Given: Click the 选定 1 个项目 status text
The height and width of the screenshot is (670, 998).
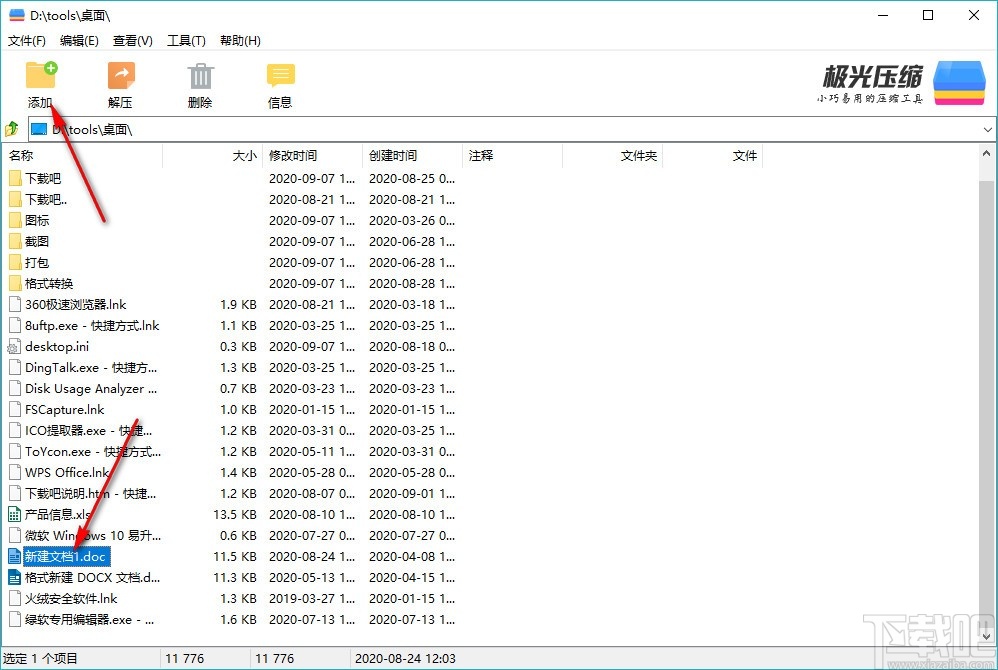Looking at the screenshot, I should click(40, 659).
